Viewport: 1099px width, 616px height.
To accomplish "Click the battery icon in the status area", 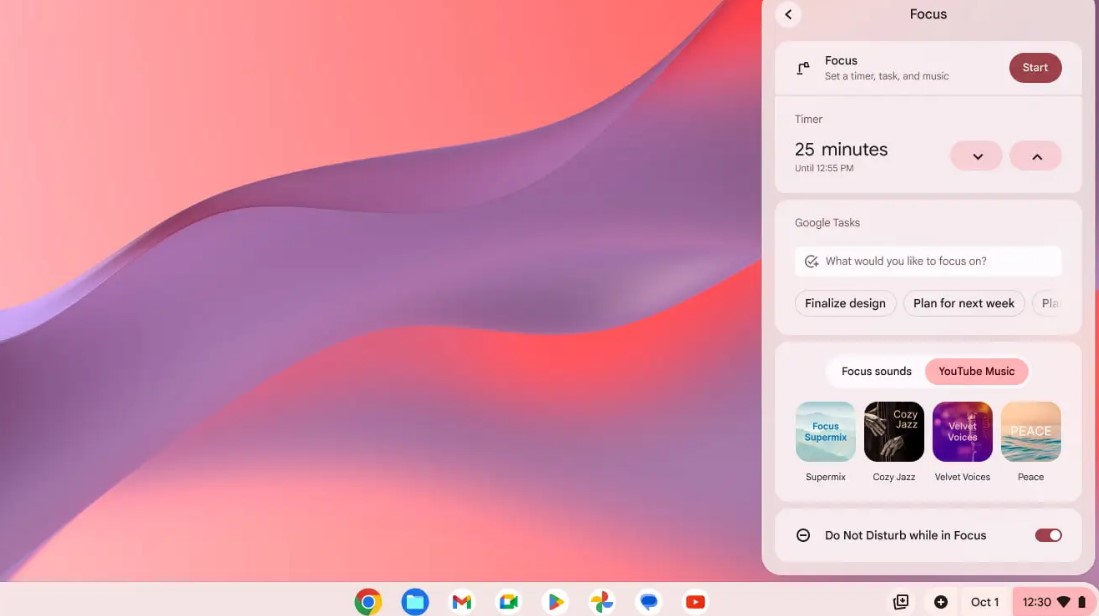I will click(x=1082, y=602).
